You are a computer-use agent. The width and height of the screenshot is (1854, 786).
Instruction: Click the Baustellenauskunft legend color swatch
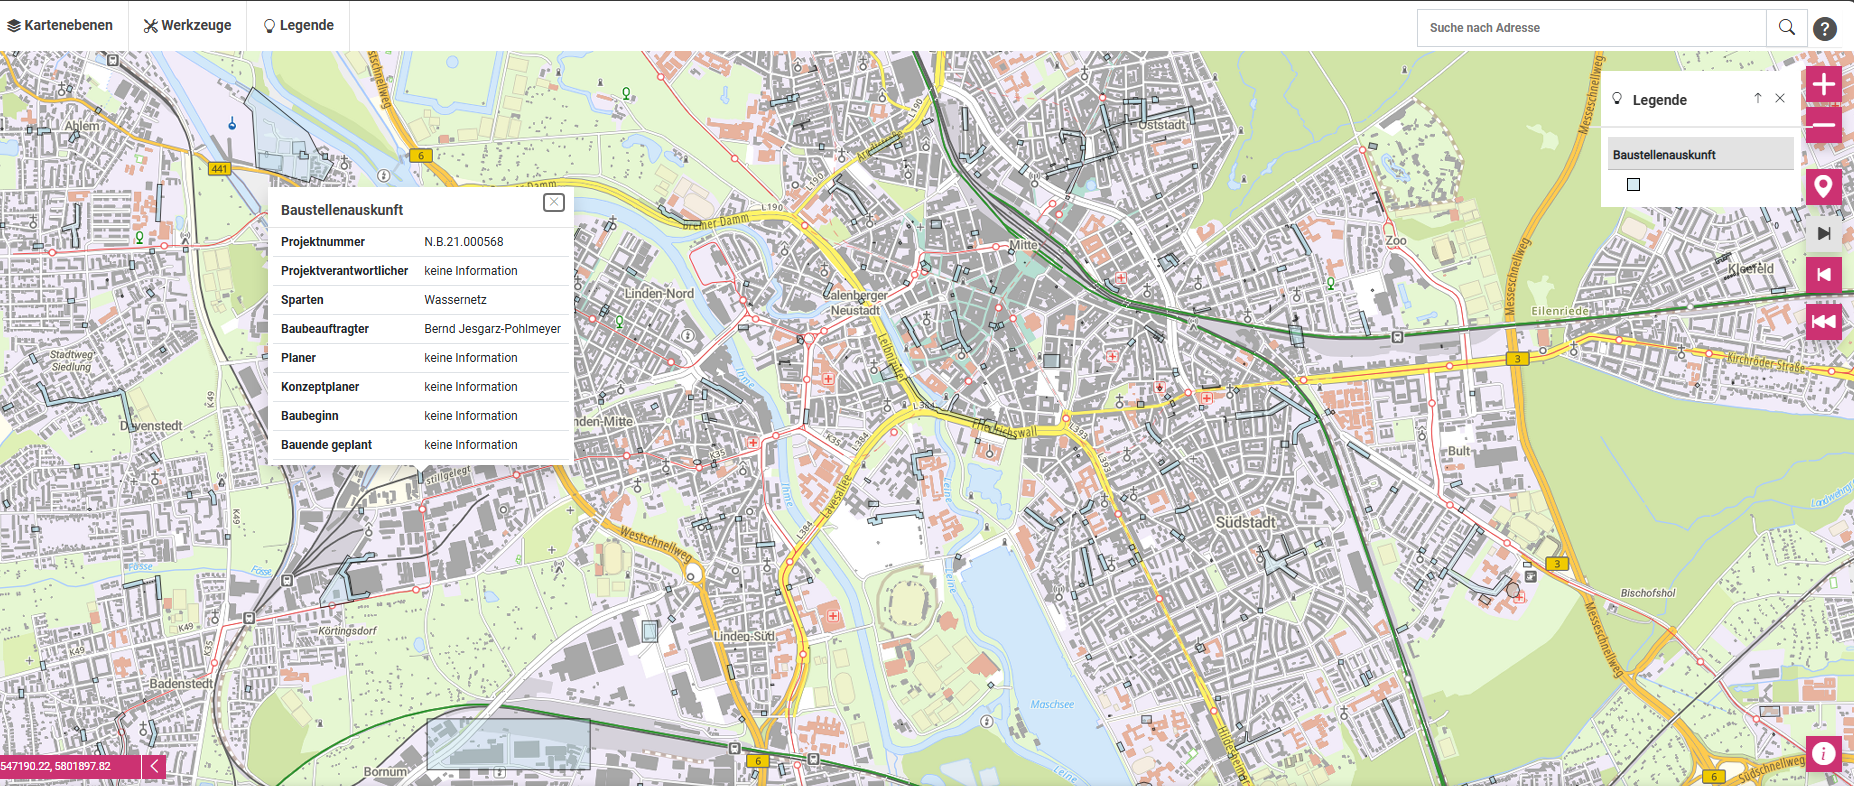pos(1633,184)
